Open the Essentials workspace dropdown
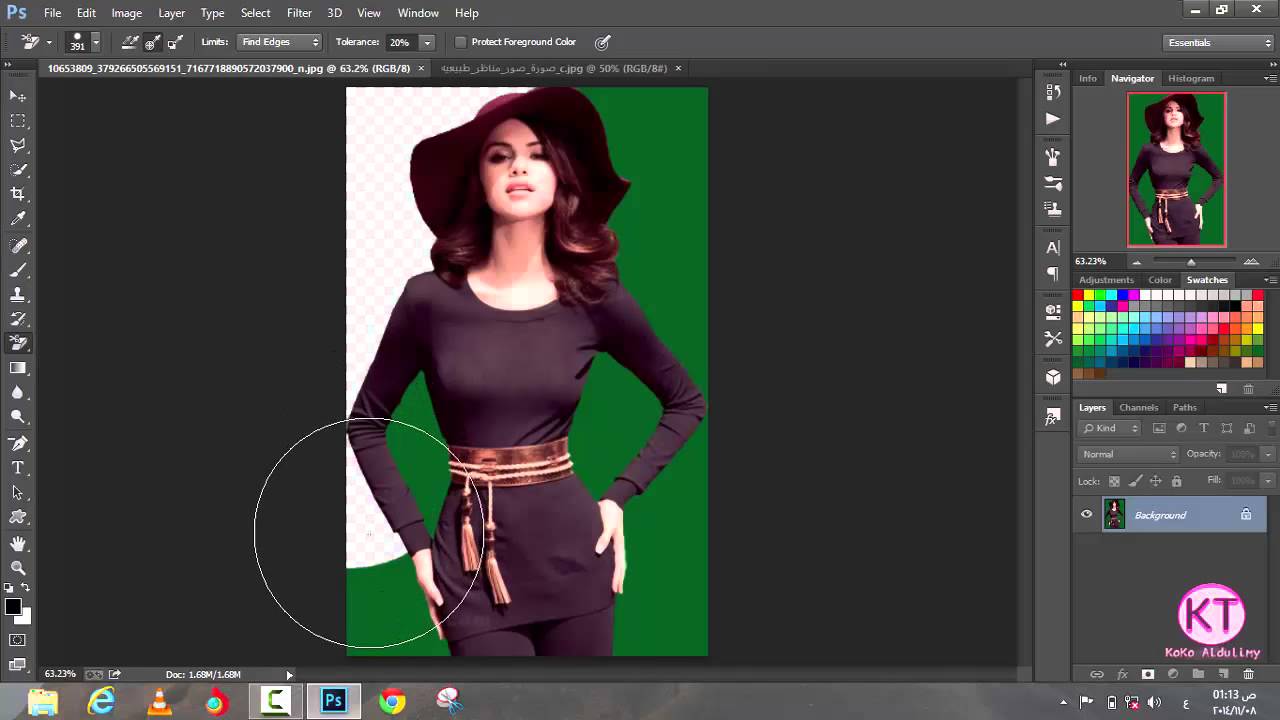The height and width of the screenshot is (720, 1280). 1219,42
